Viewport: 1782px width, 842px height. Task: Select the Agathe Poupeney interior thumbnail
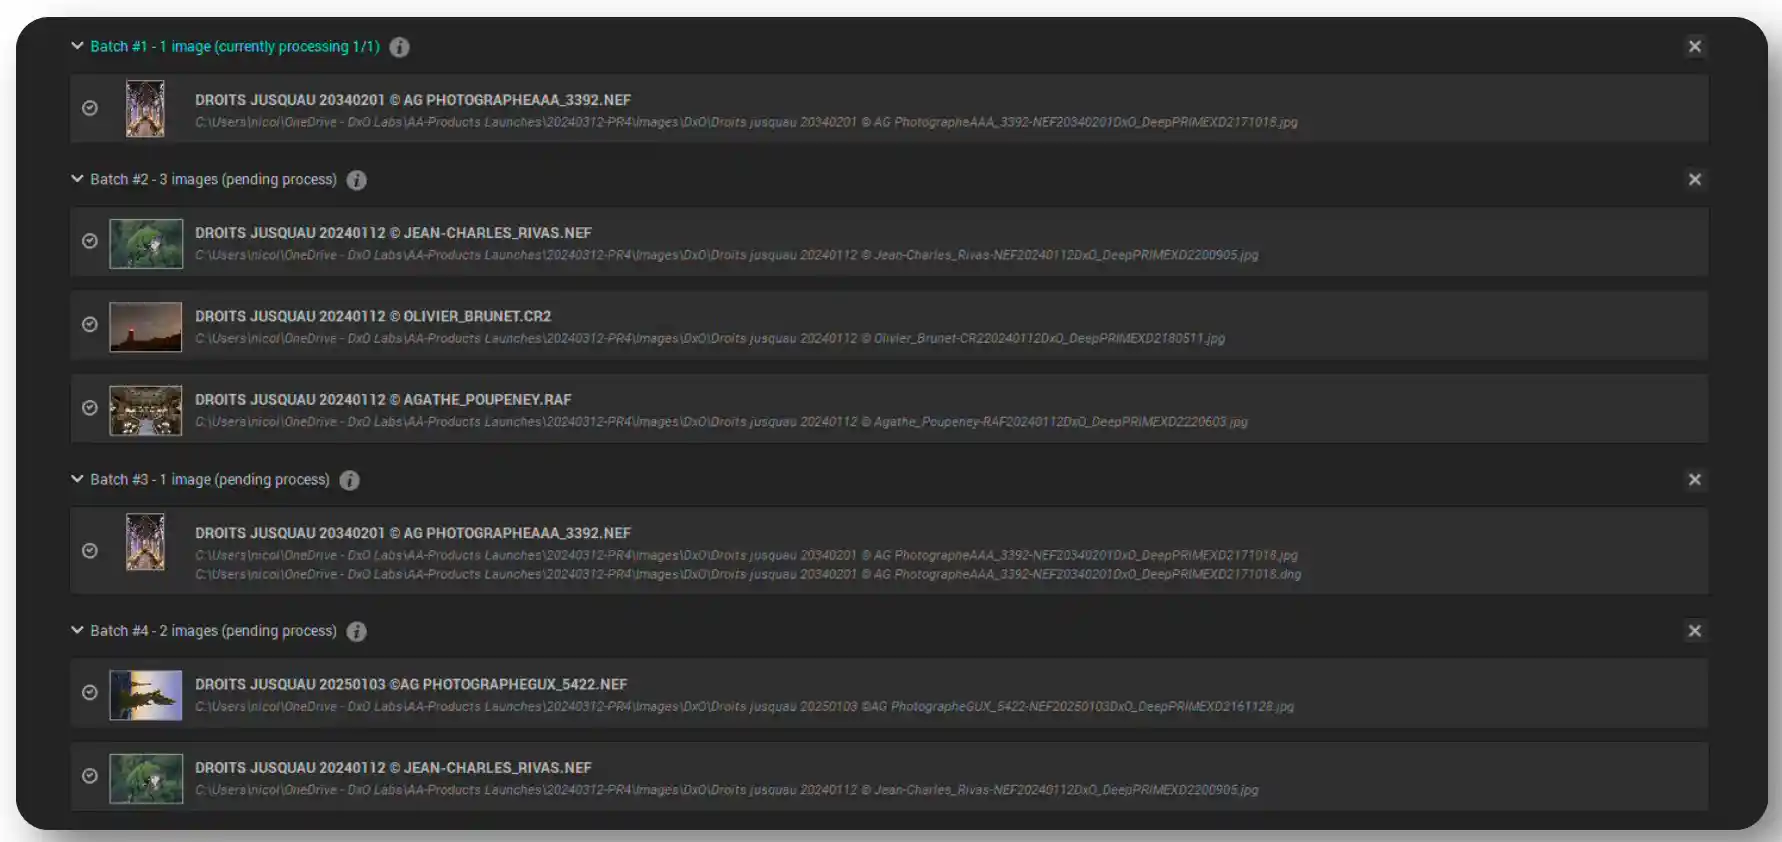(x=146, y=410)
